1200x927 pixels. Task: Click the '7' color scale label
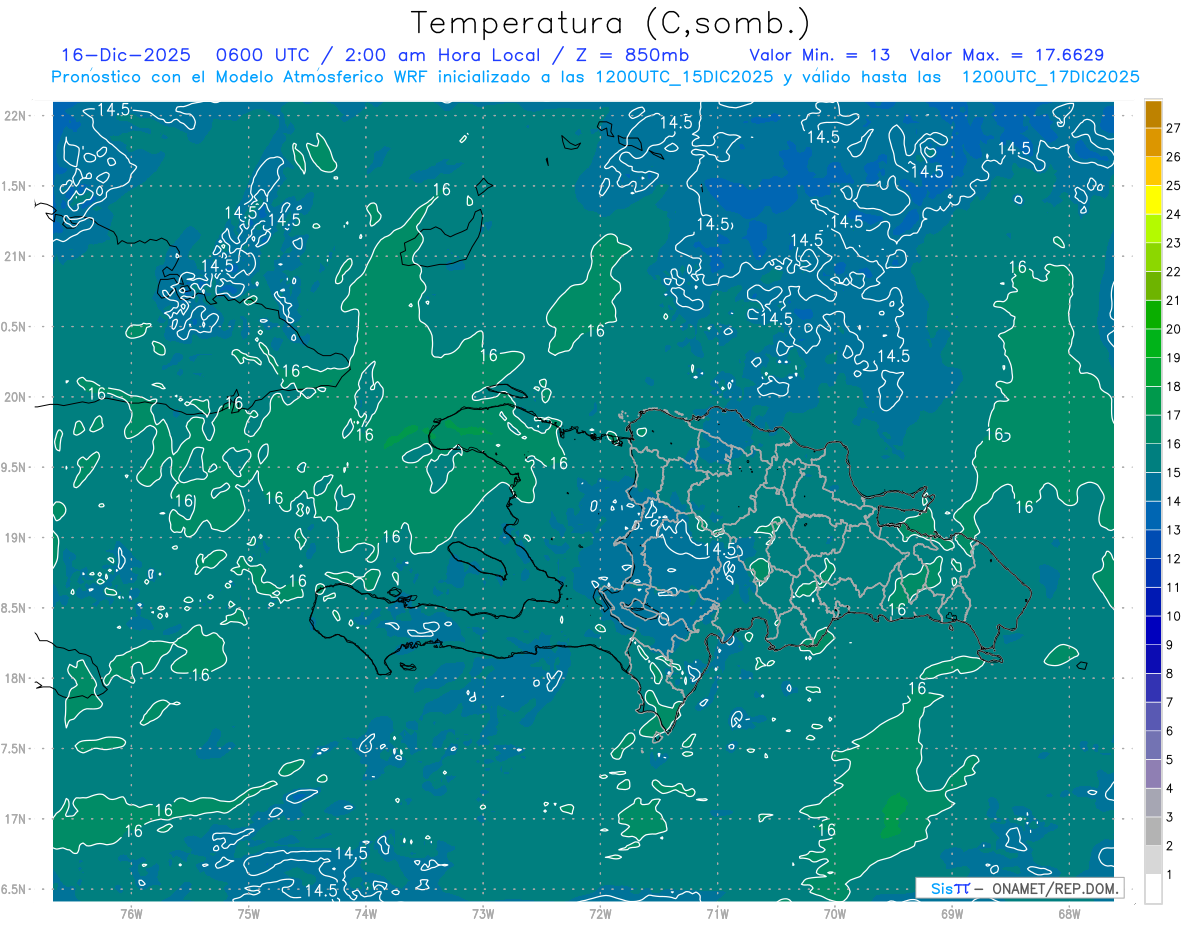click(x=1170, y=702)
